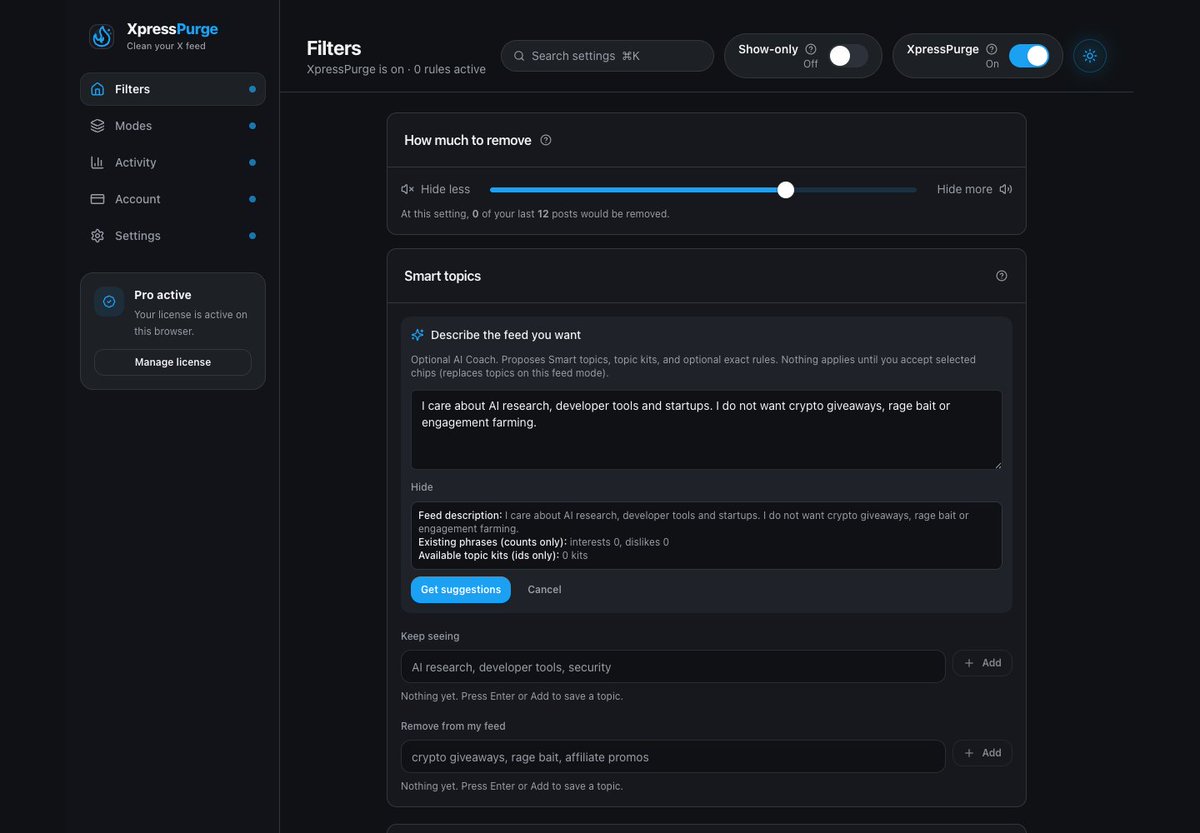
Task: Click the Hide less muted speaker icon
Action: 407,189
